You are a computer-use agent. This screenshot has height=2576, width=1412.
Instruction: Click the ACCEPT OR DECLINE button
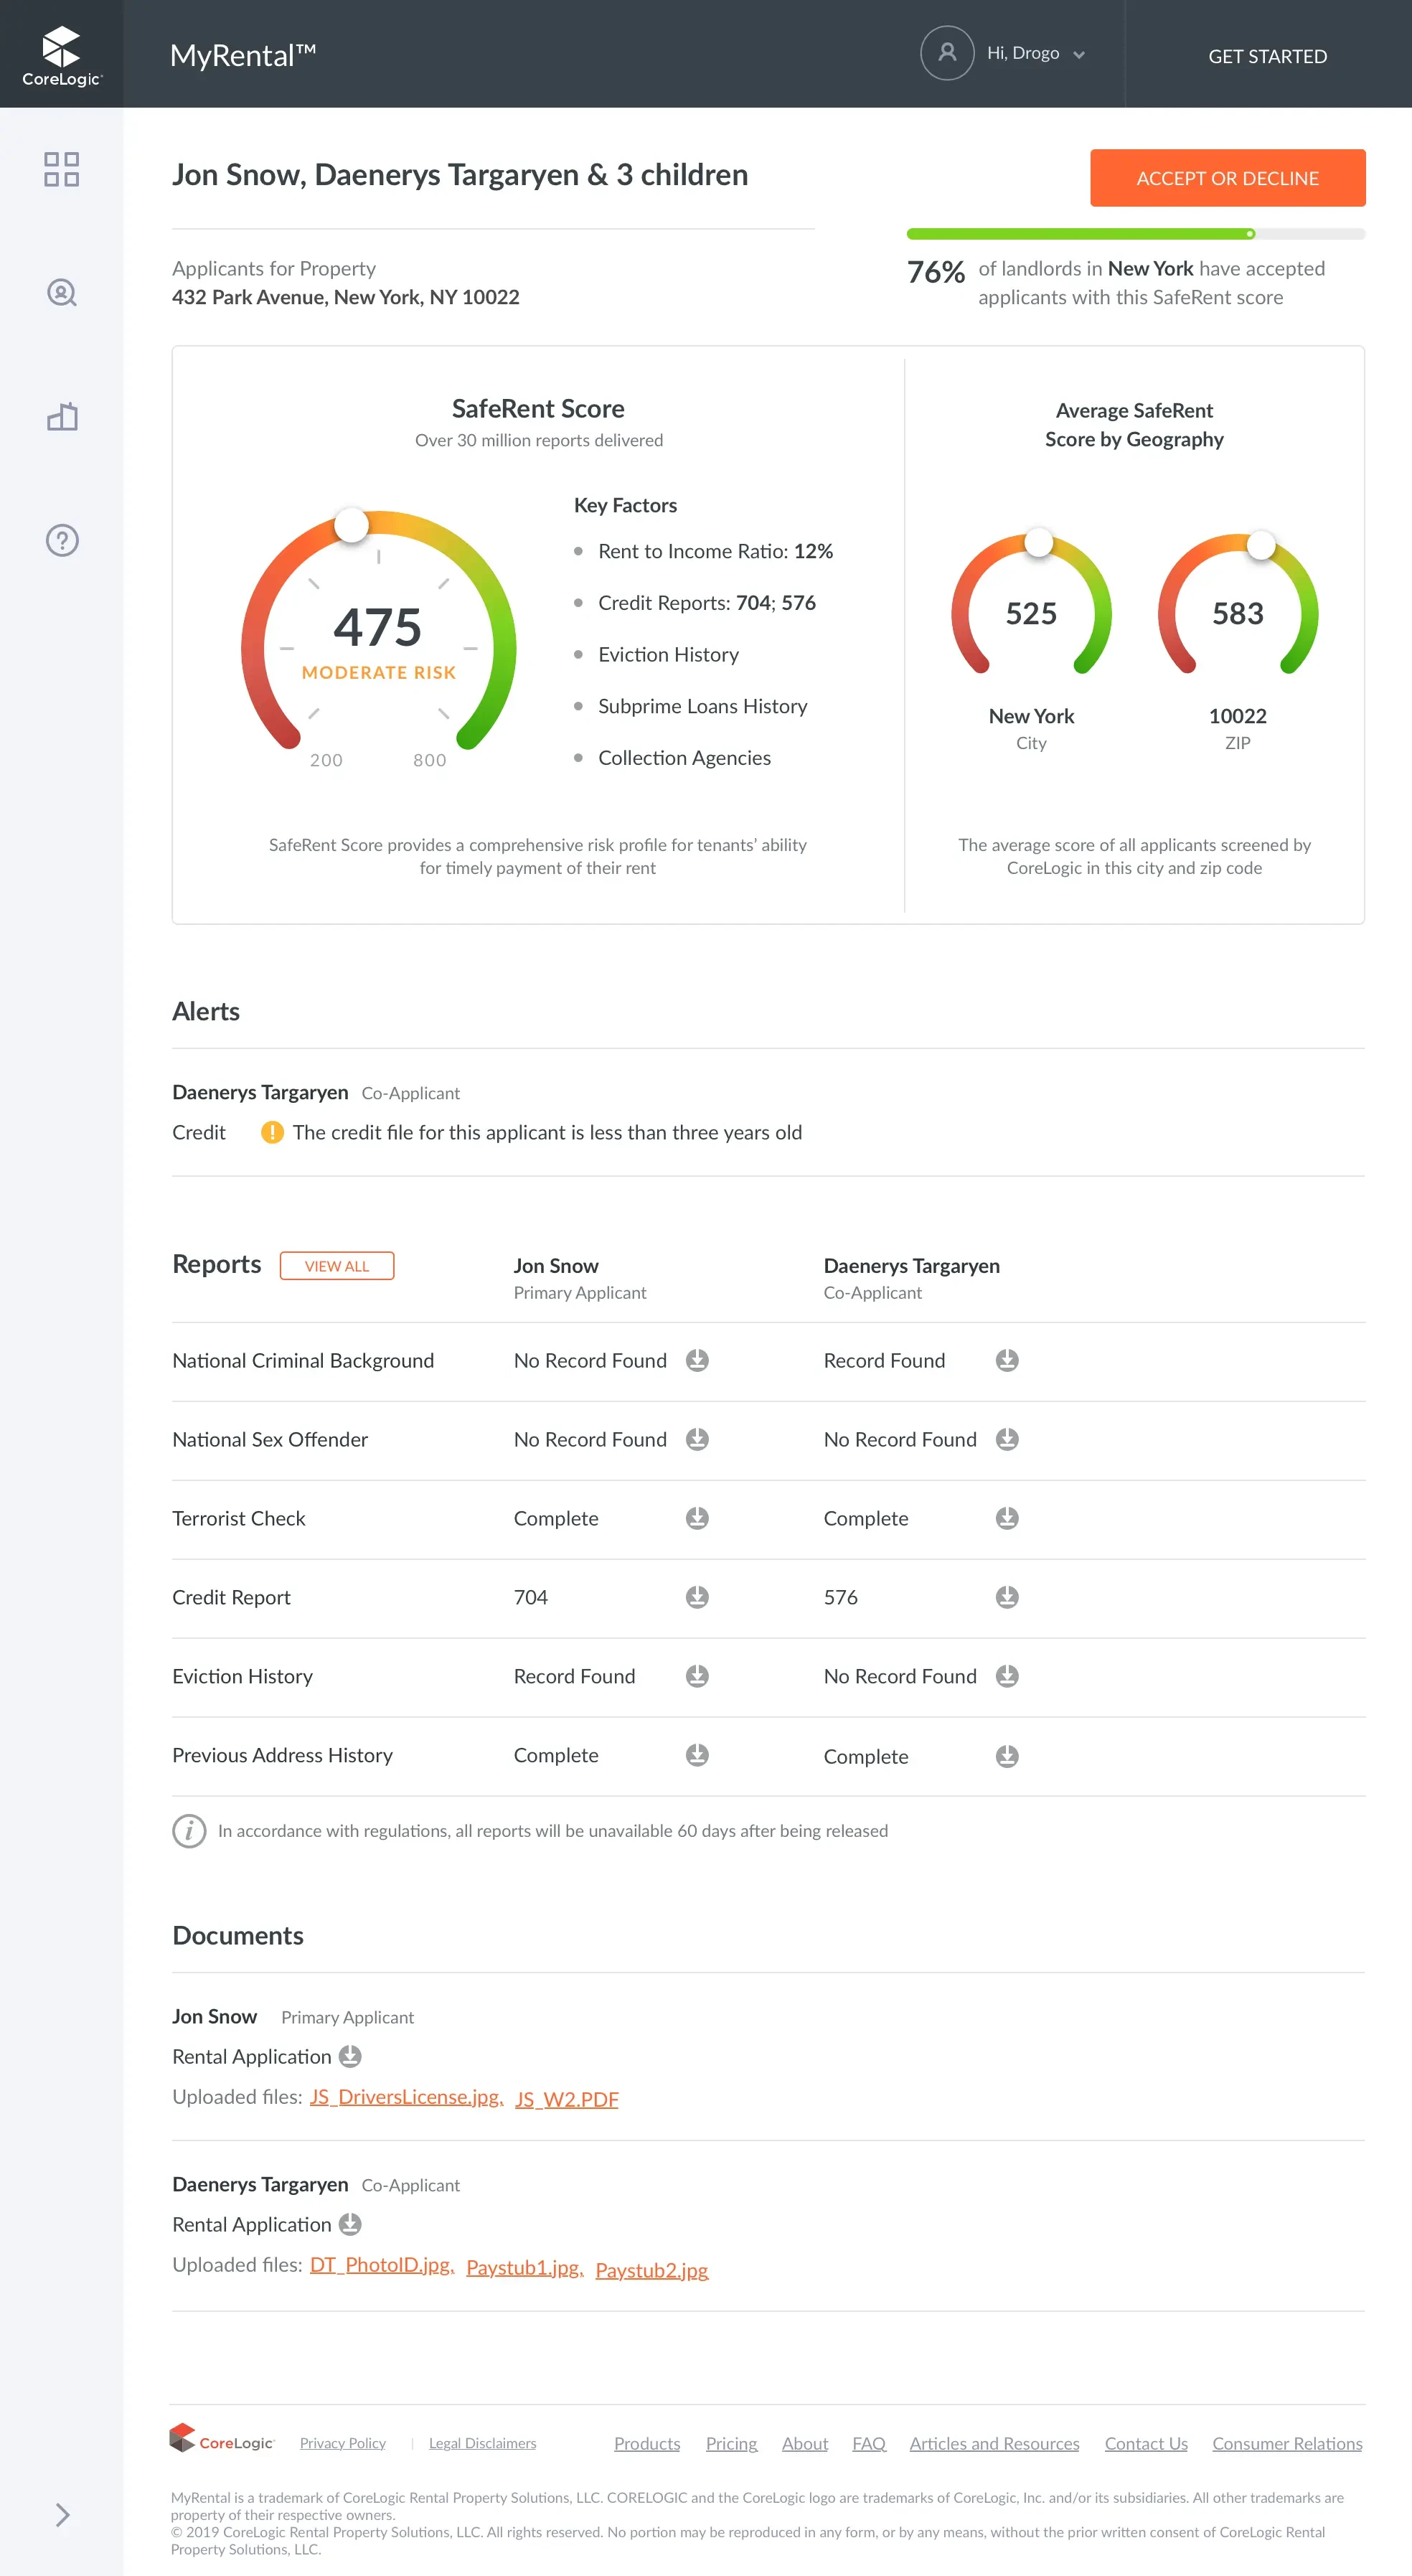click(1227, 178)
